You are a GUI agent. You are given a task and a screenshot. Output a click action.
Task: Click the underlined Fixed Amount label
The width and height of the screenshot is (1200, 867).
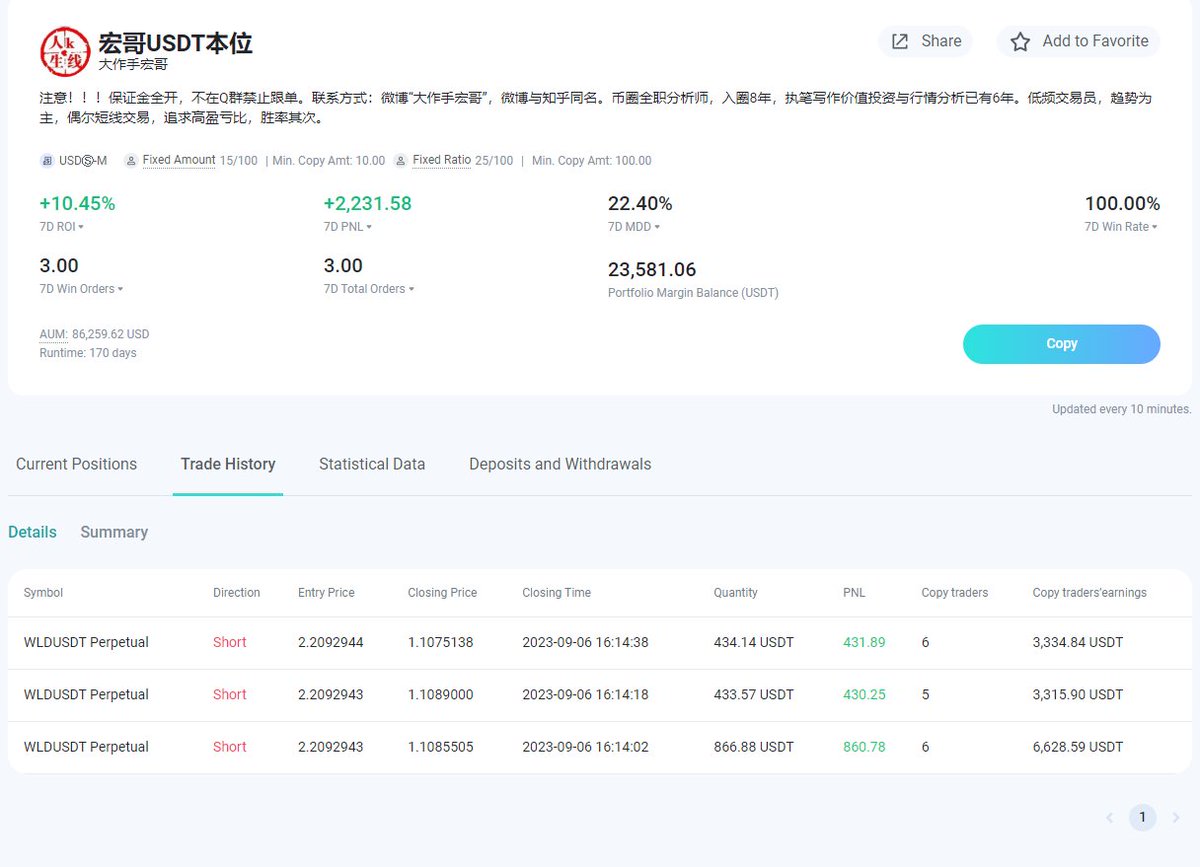(179, 160)
